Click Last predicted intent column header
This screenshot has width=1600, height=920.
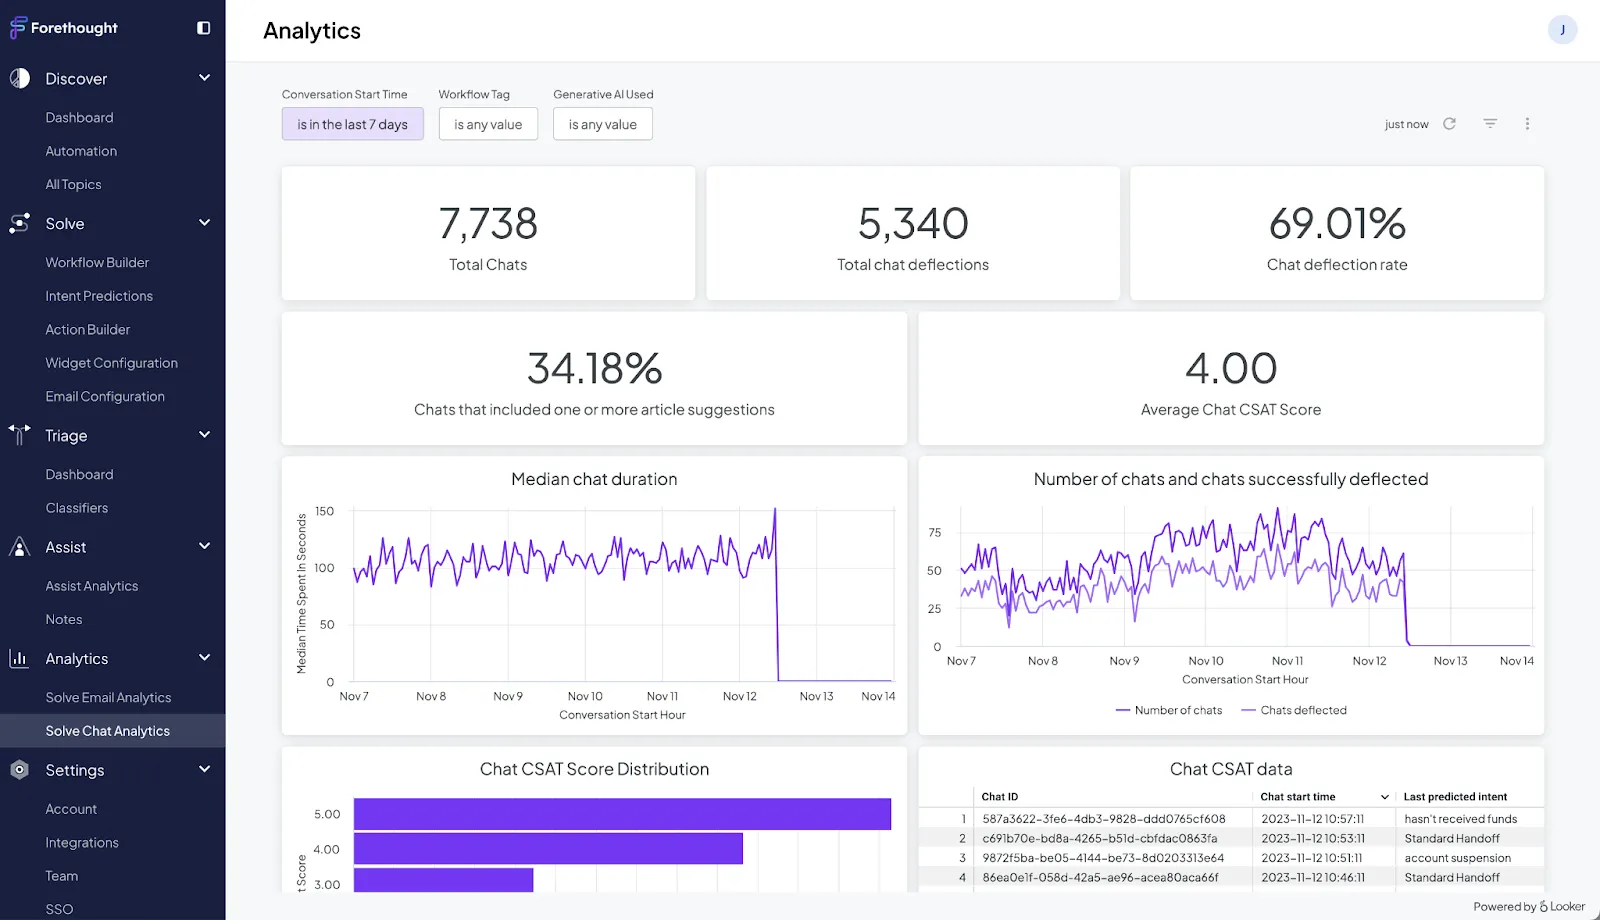(x=1455, y=797)
